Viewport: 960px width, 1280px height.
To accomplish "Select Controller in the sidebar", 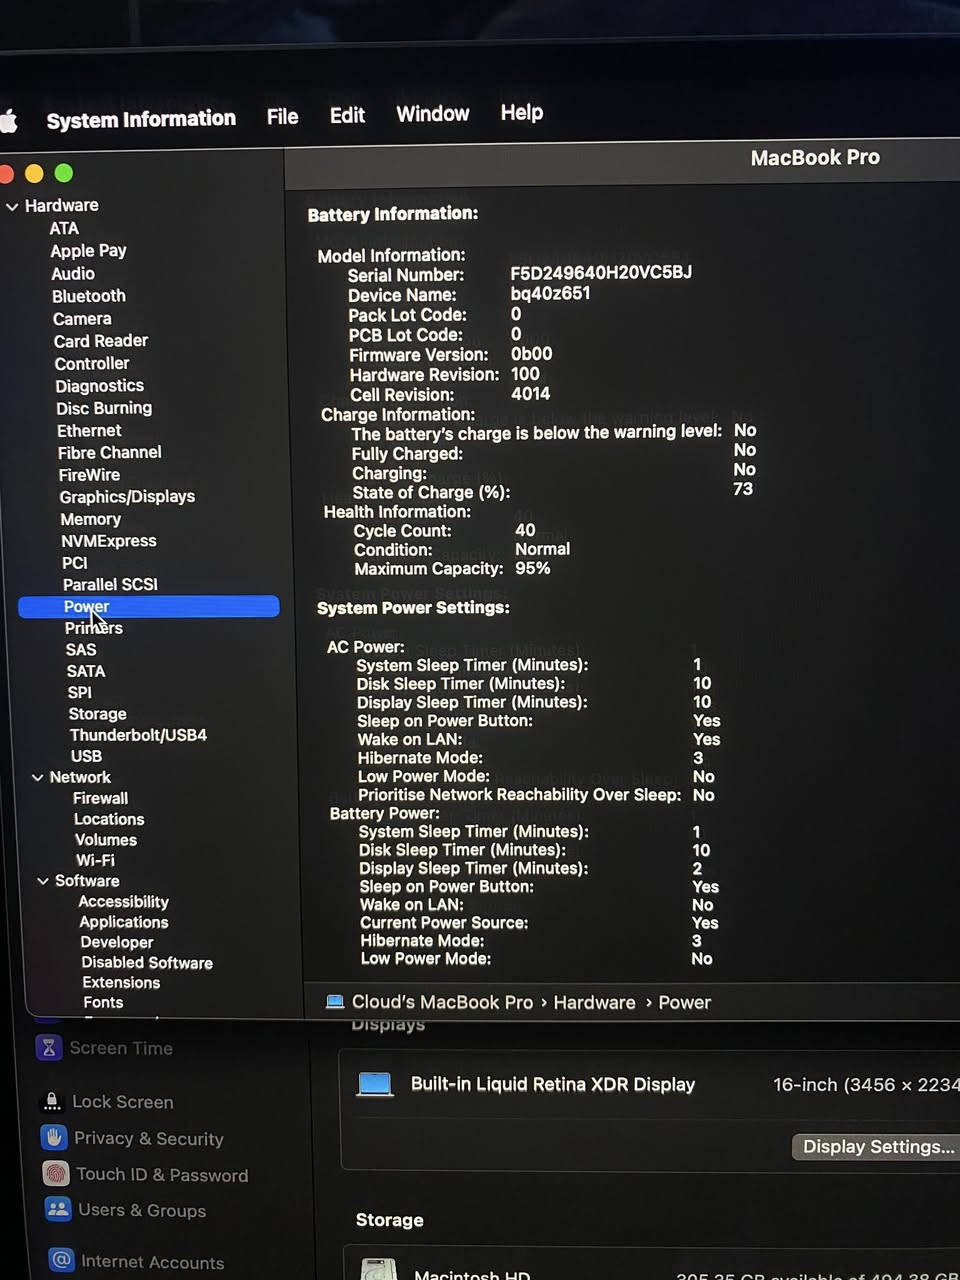I will point(92,363).
